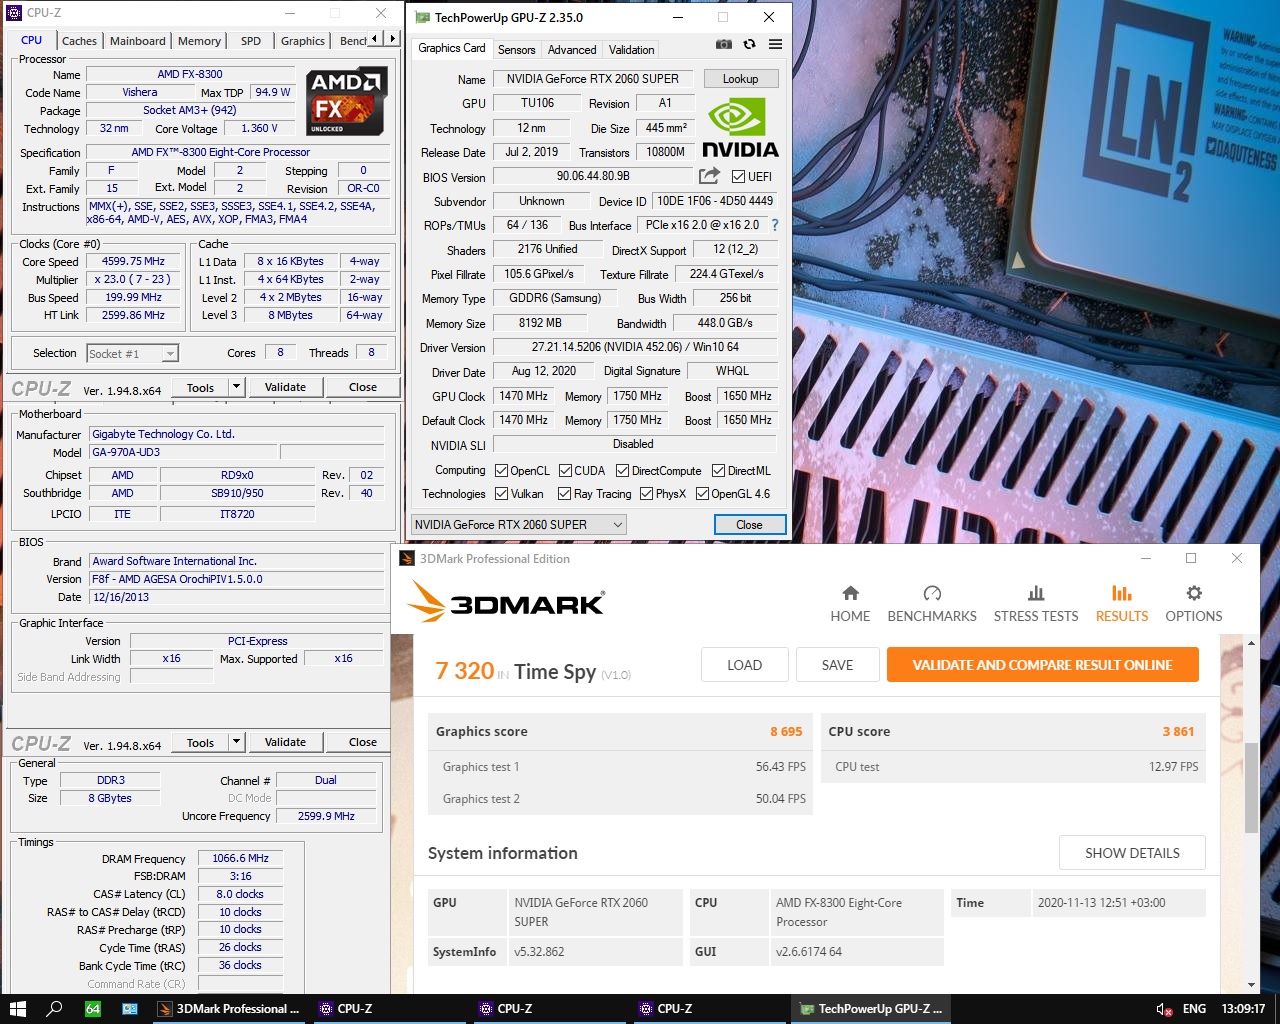Open Windows taskbar search
The height and width of the screenshot is (1024, 1280).
[x=55, y=1009]
